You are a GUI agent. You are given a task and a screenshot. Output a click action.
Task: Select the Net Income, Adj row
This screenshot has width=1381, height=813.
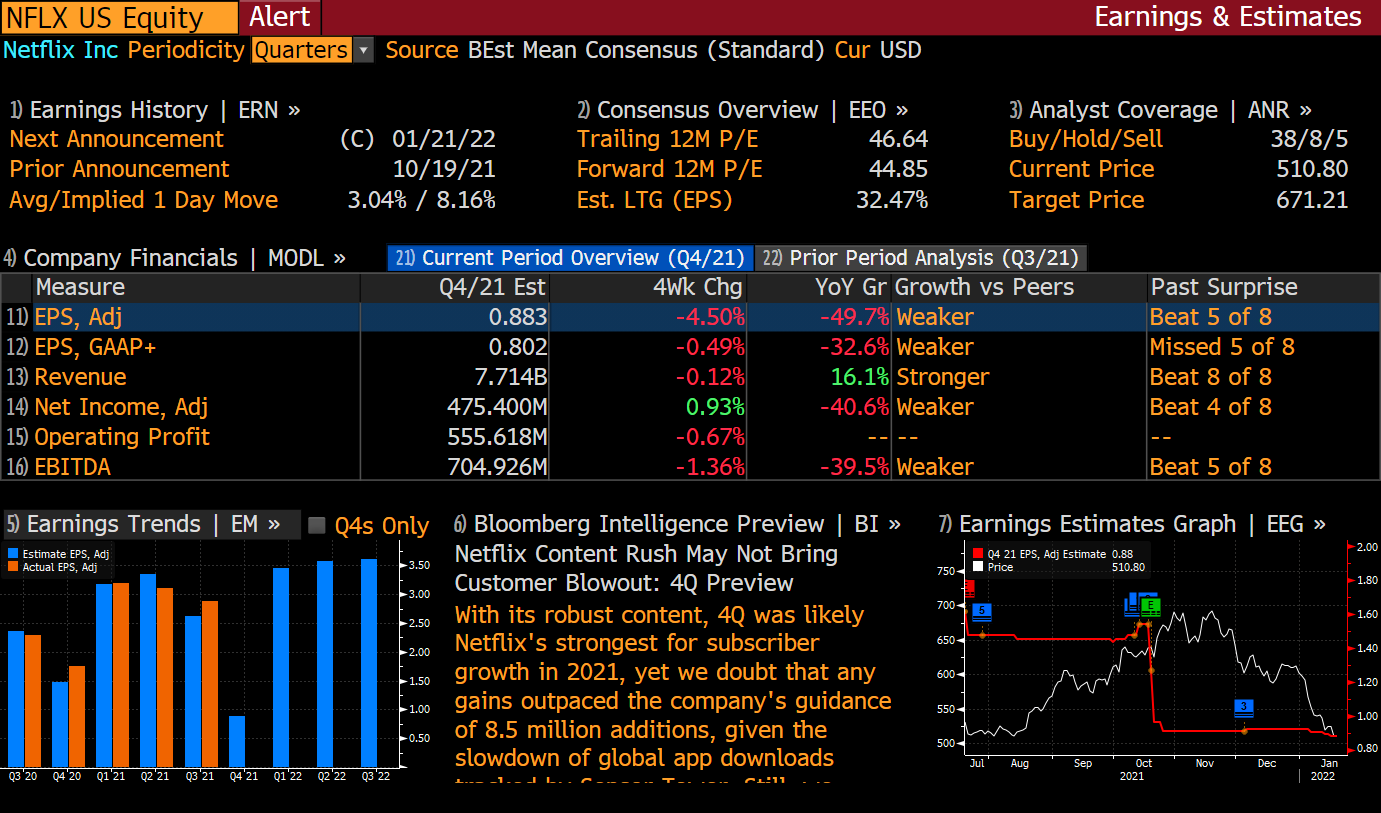coord(690,407)
